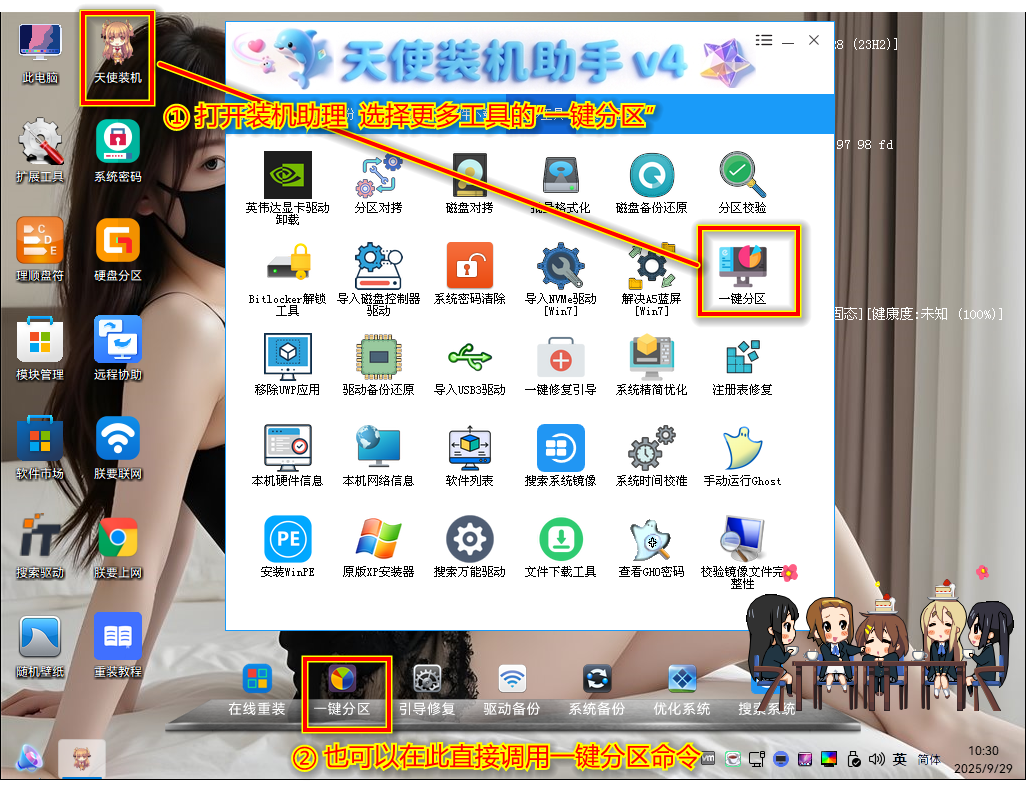Click the volume speaker icon in system tray
1026x801 pixels.
(x=877, y=759)
